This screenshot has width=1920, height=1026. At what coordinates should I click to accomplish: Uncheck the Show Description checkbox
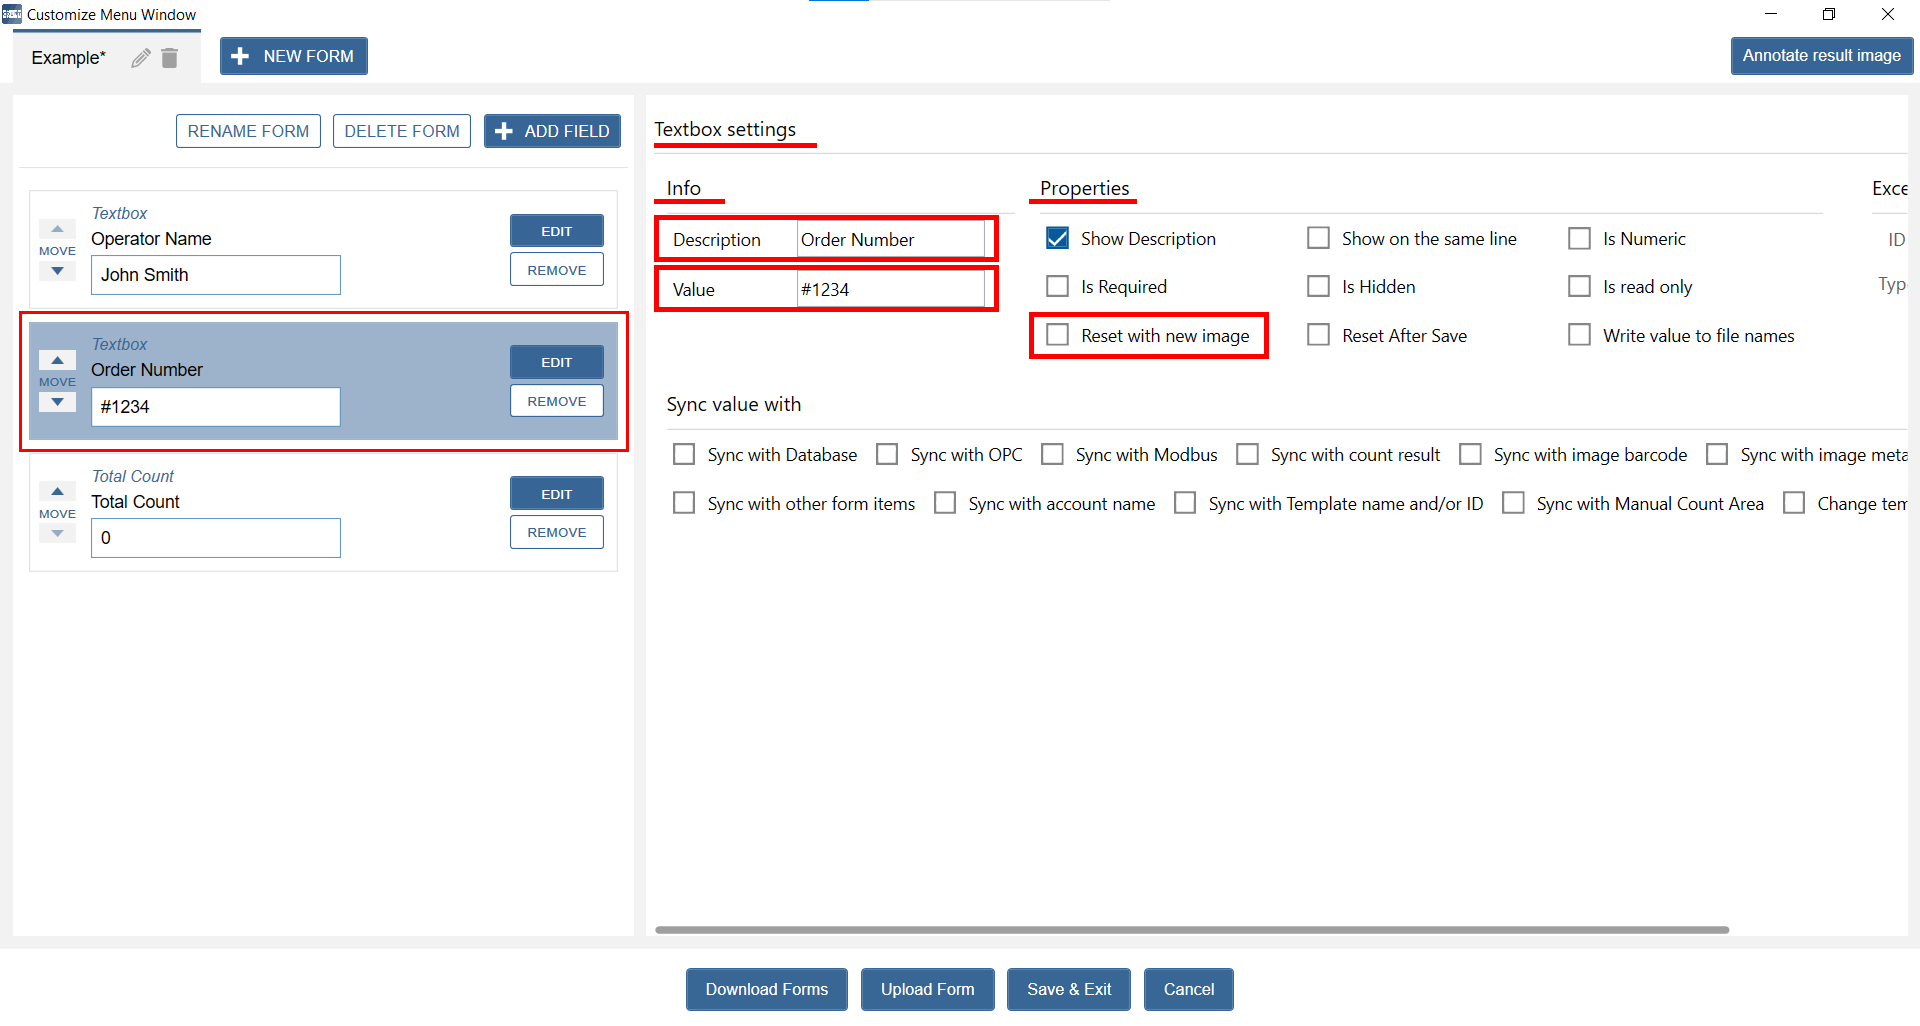pos(1057,238)
